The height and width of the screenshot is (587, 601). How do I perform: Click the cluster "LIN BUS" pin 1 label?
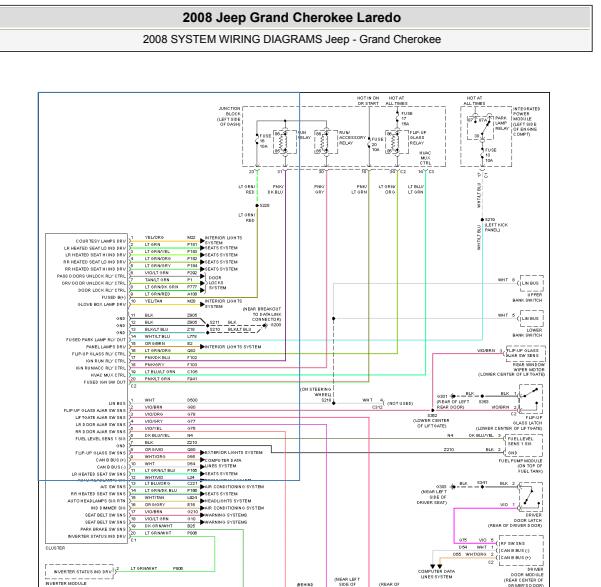click(x=117, y=403)
